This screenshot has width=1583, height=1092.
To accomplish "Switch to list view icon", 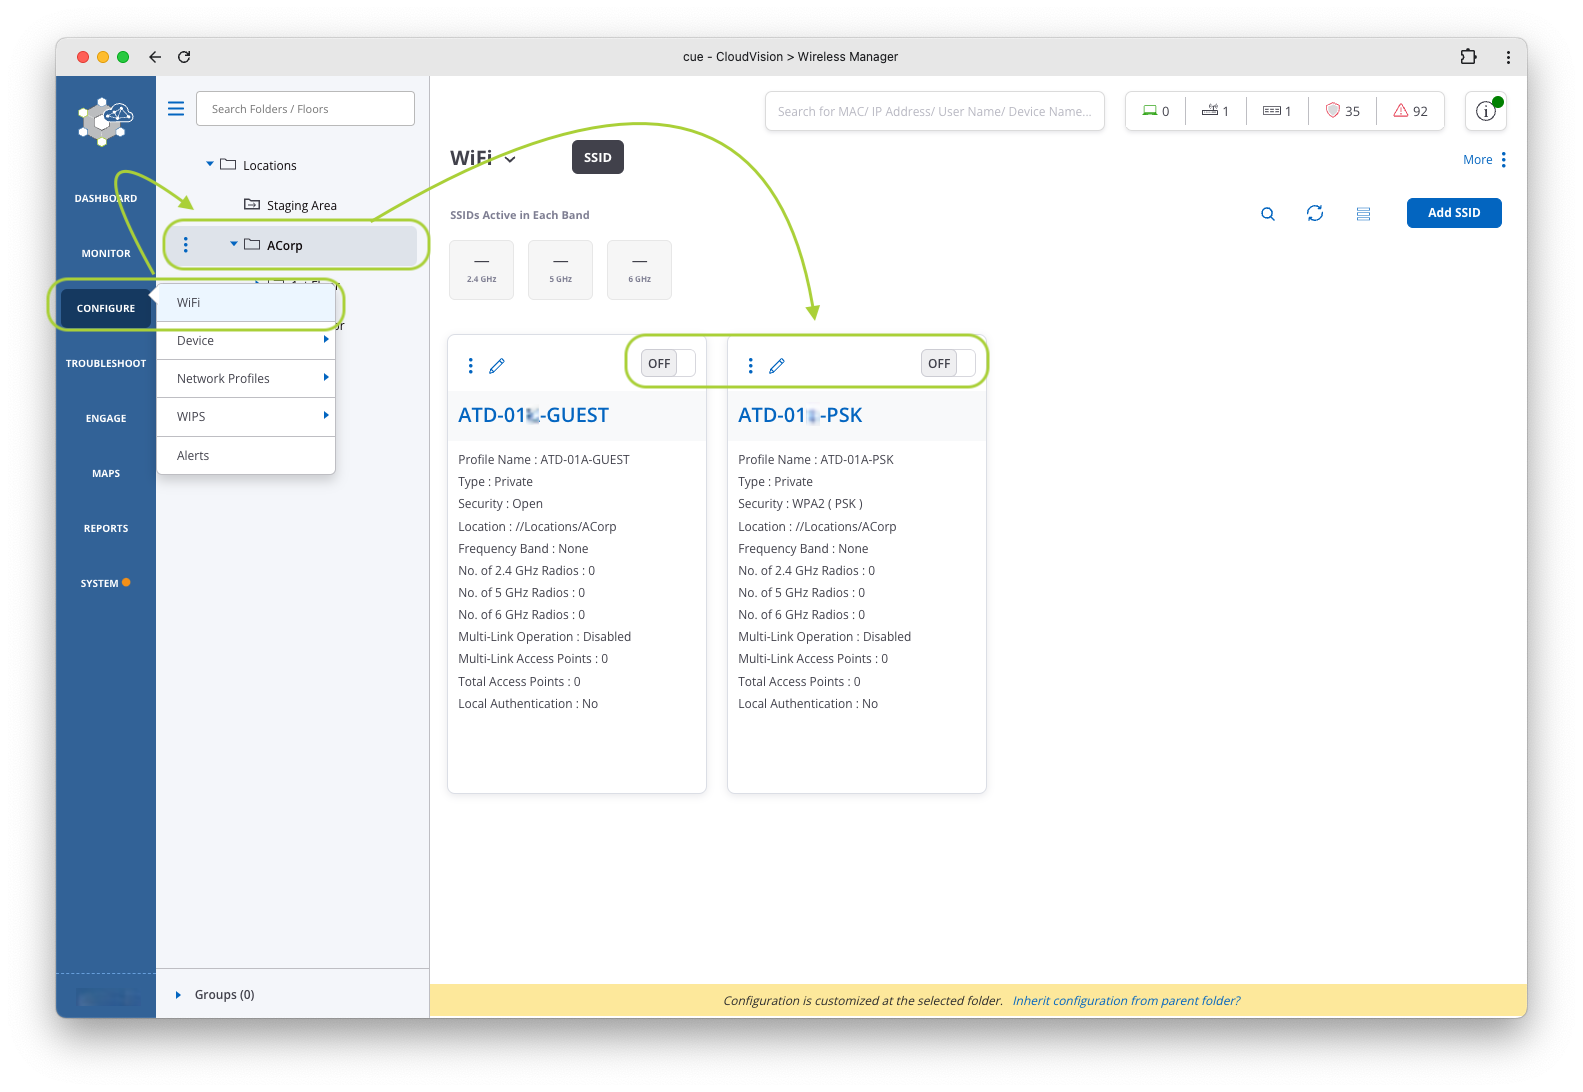I will (x=1363, y=214).
